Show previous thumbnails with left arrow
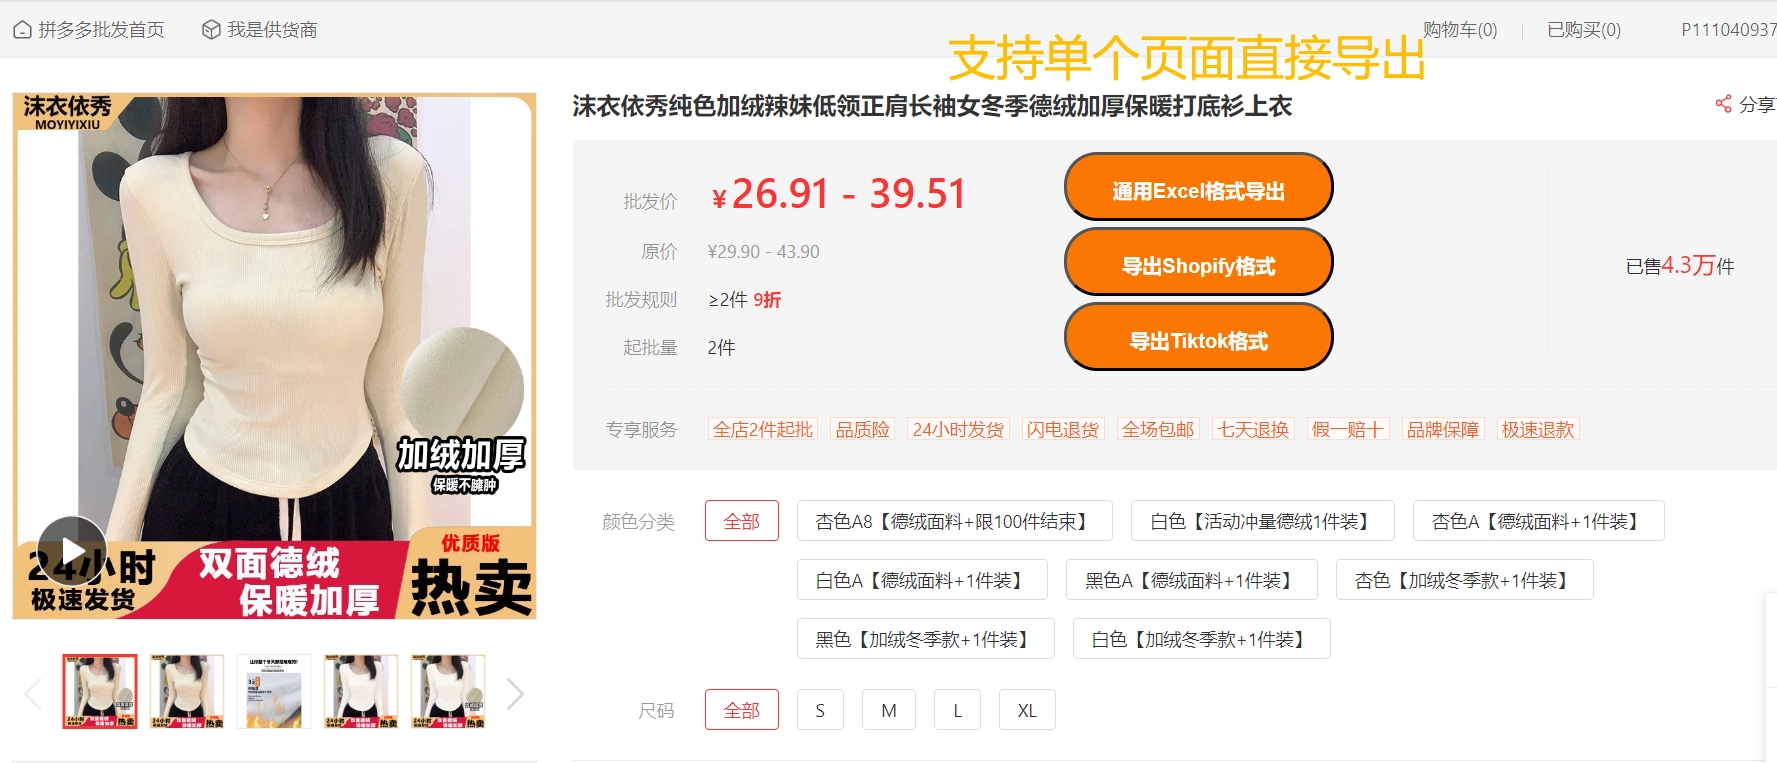Image resolution: width=1777 pixels, height=763 pixels. click(x=33, y=693)
